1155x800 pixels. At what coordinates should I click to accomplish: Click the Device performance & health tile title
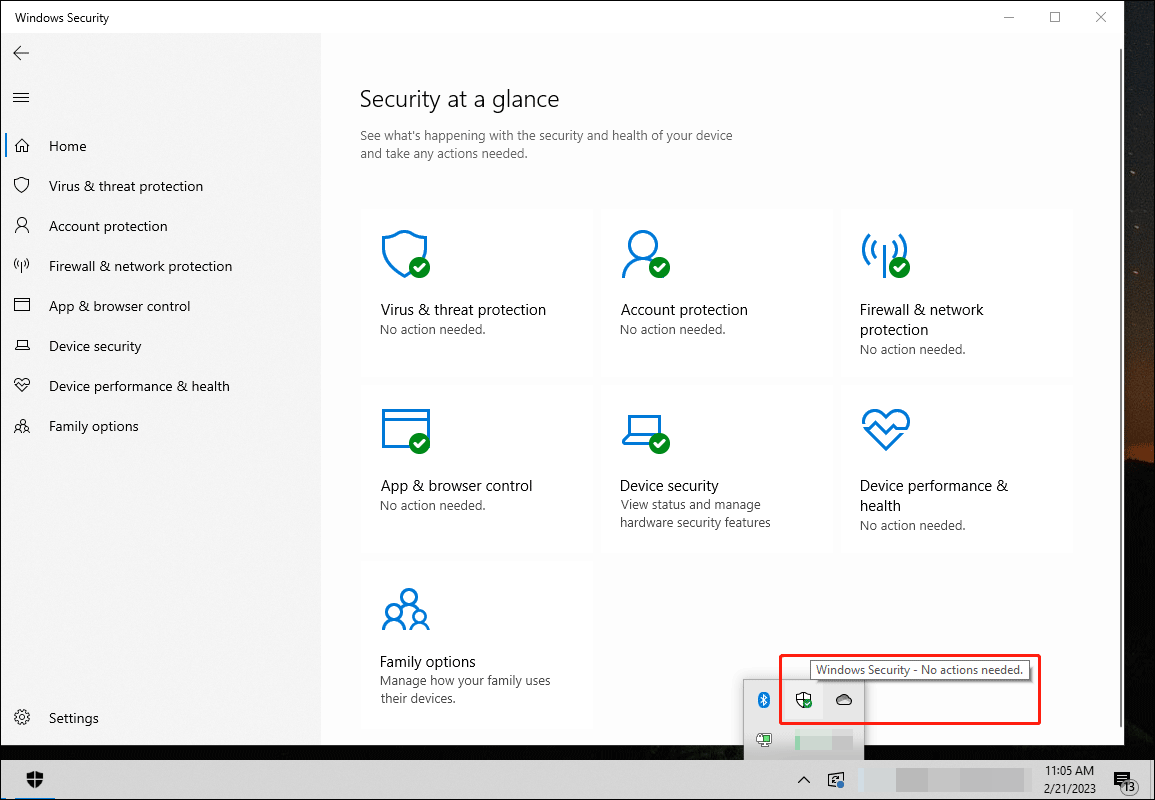coord(934,495)
